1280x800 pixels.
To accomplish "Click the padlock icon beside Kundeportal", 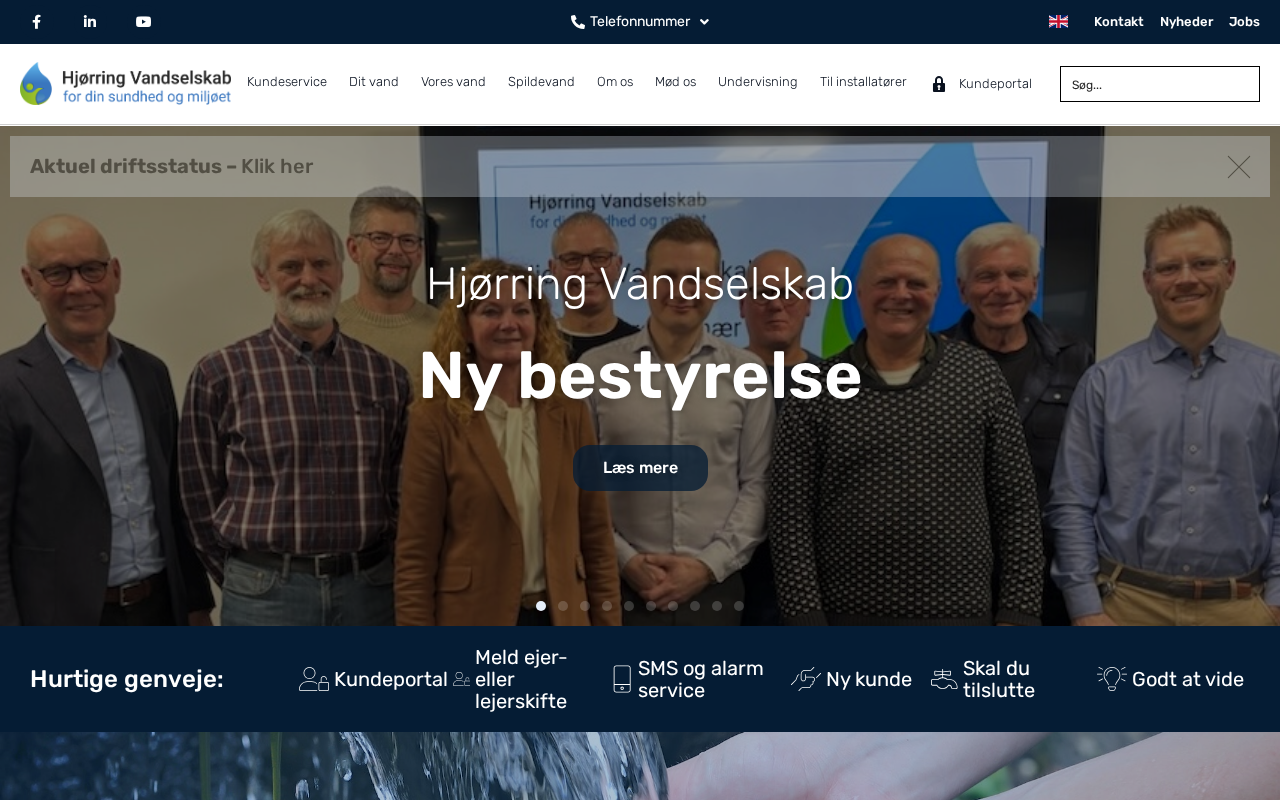I will (939, 84).
